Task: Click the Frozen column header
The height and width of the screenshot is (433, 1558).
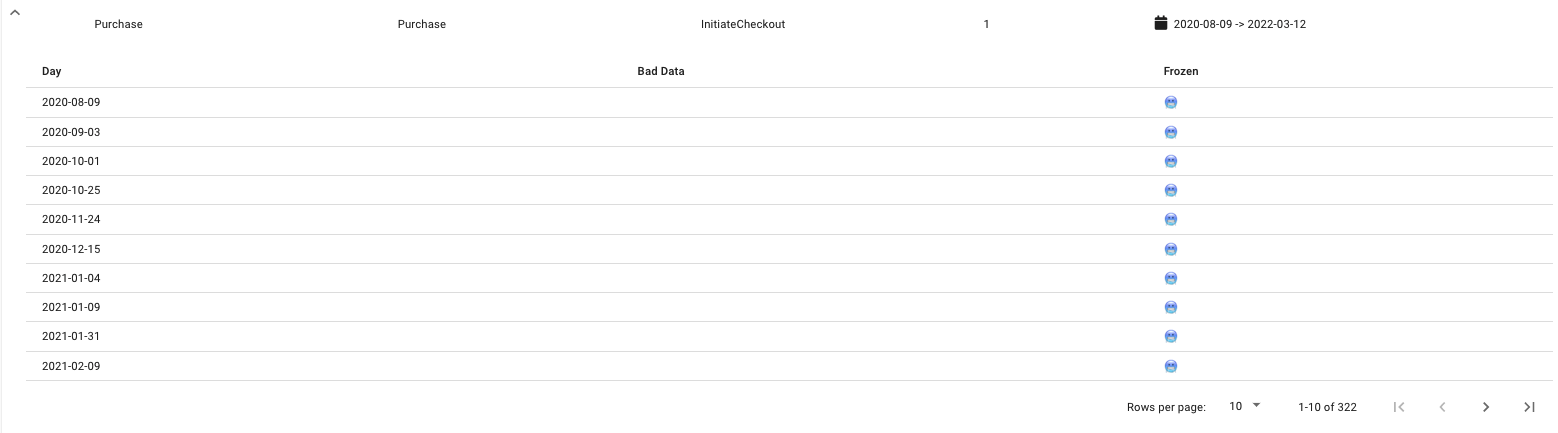Action: [1181, 72]
